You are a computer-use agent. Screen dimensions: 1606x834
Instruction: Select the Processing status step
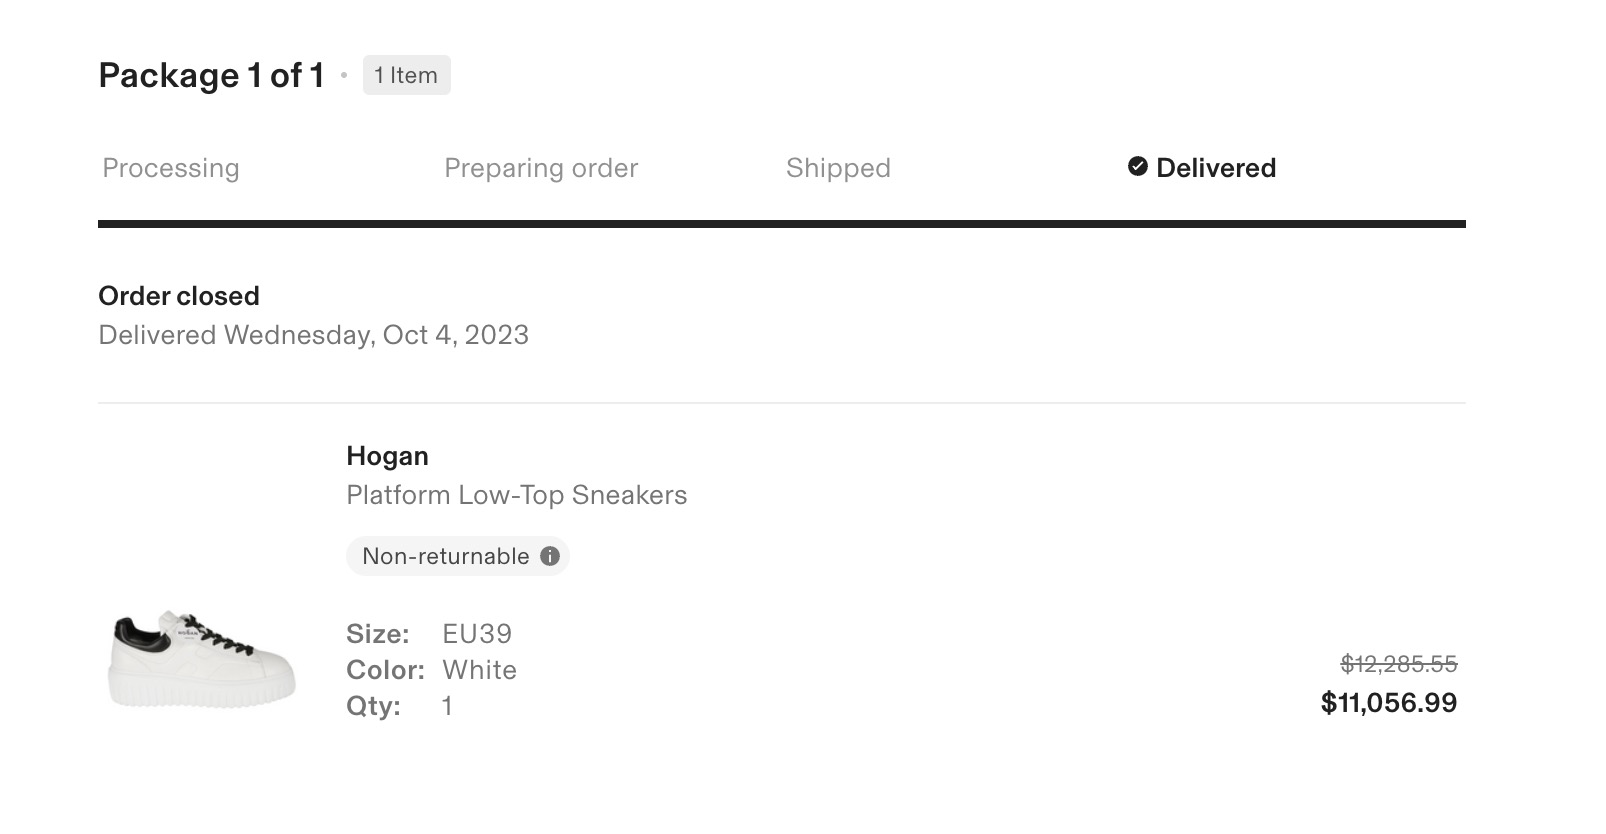coord(171,168)
